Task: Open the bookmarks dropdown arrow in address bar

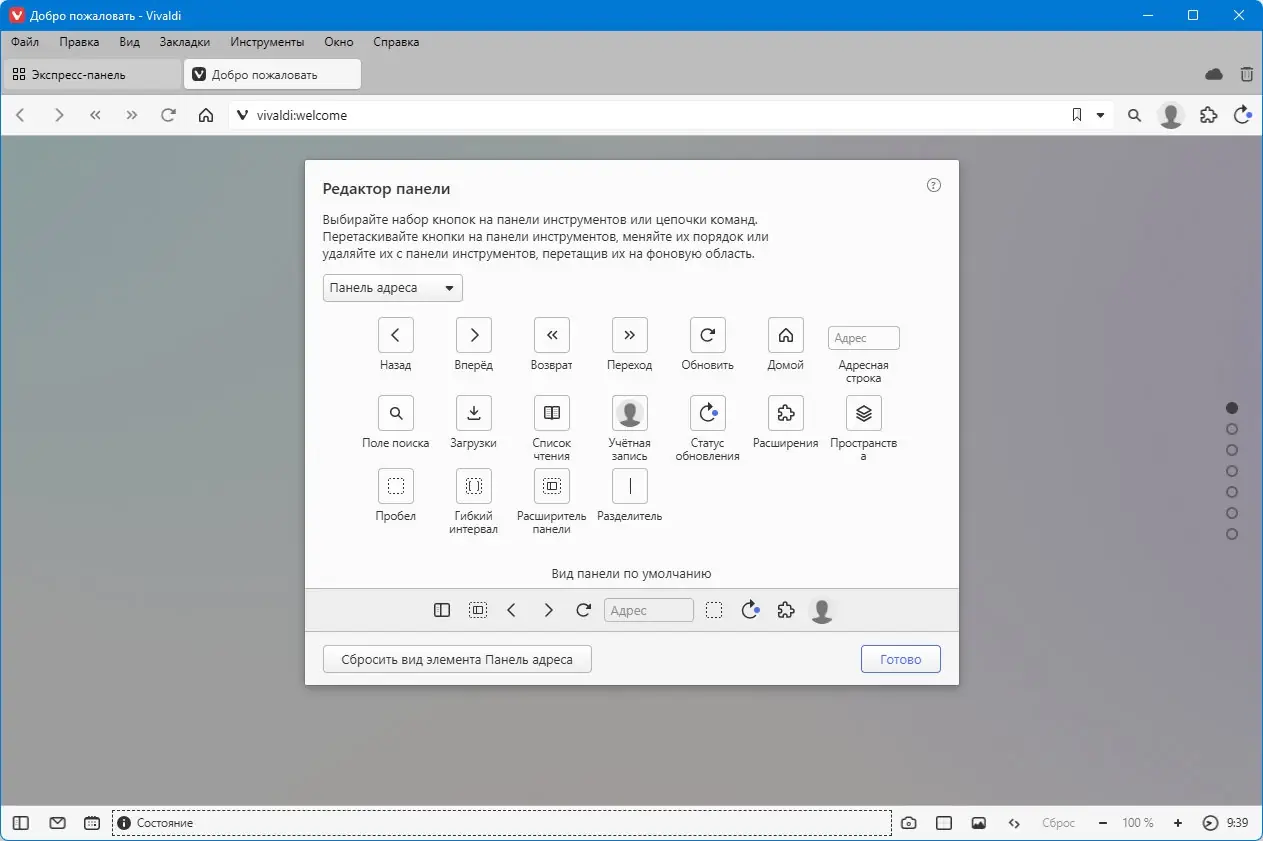Action: pyautogui.click(x=1100, y=115)
